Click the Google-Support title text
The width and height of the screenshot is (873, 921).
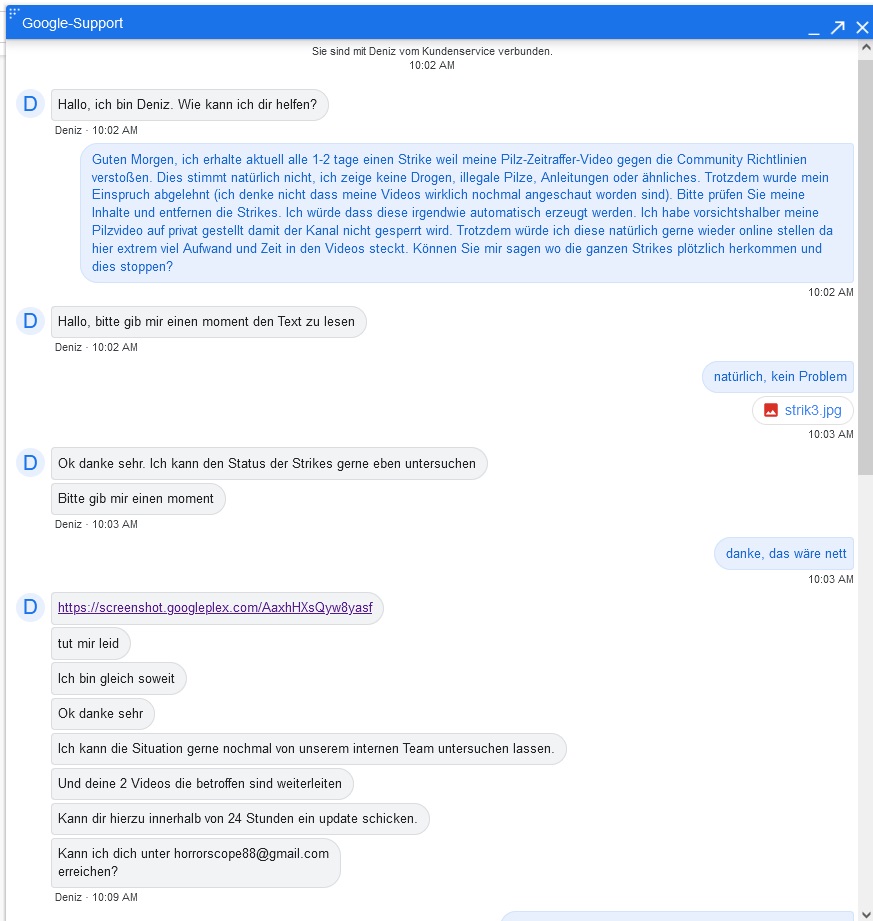coord(73,23)
